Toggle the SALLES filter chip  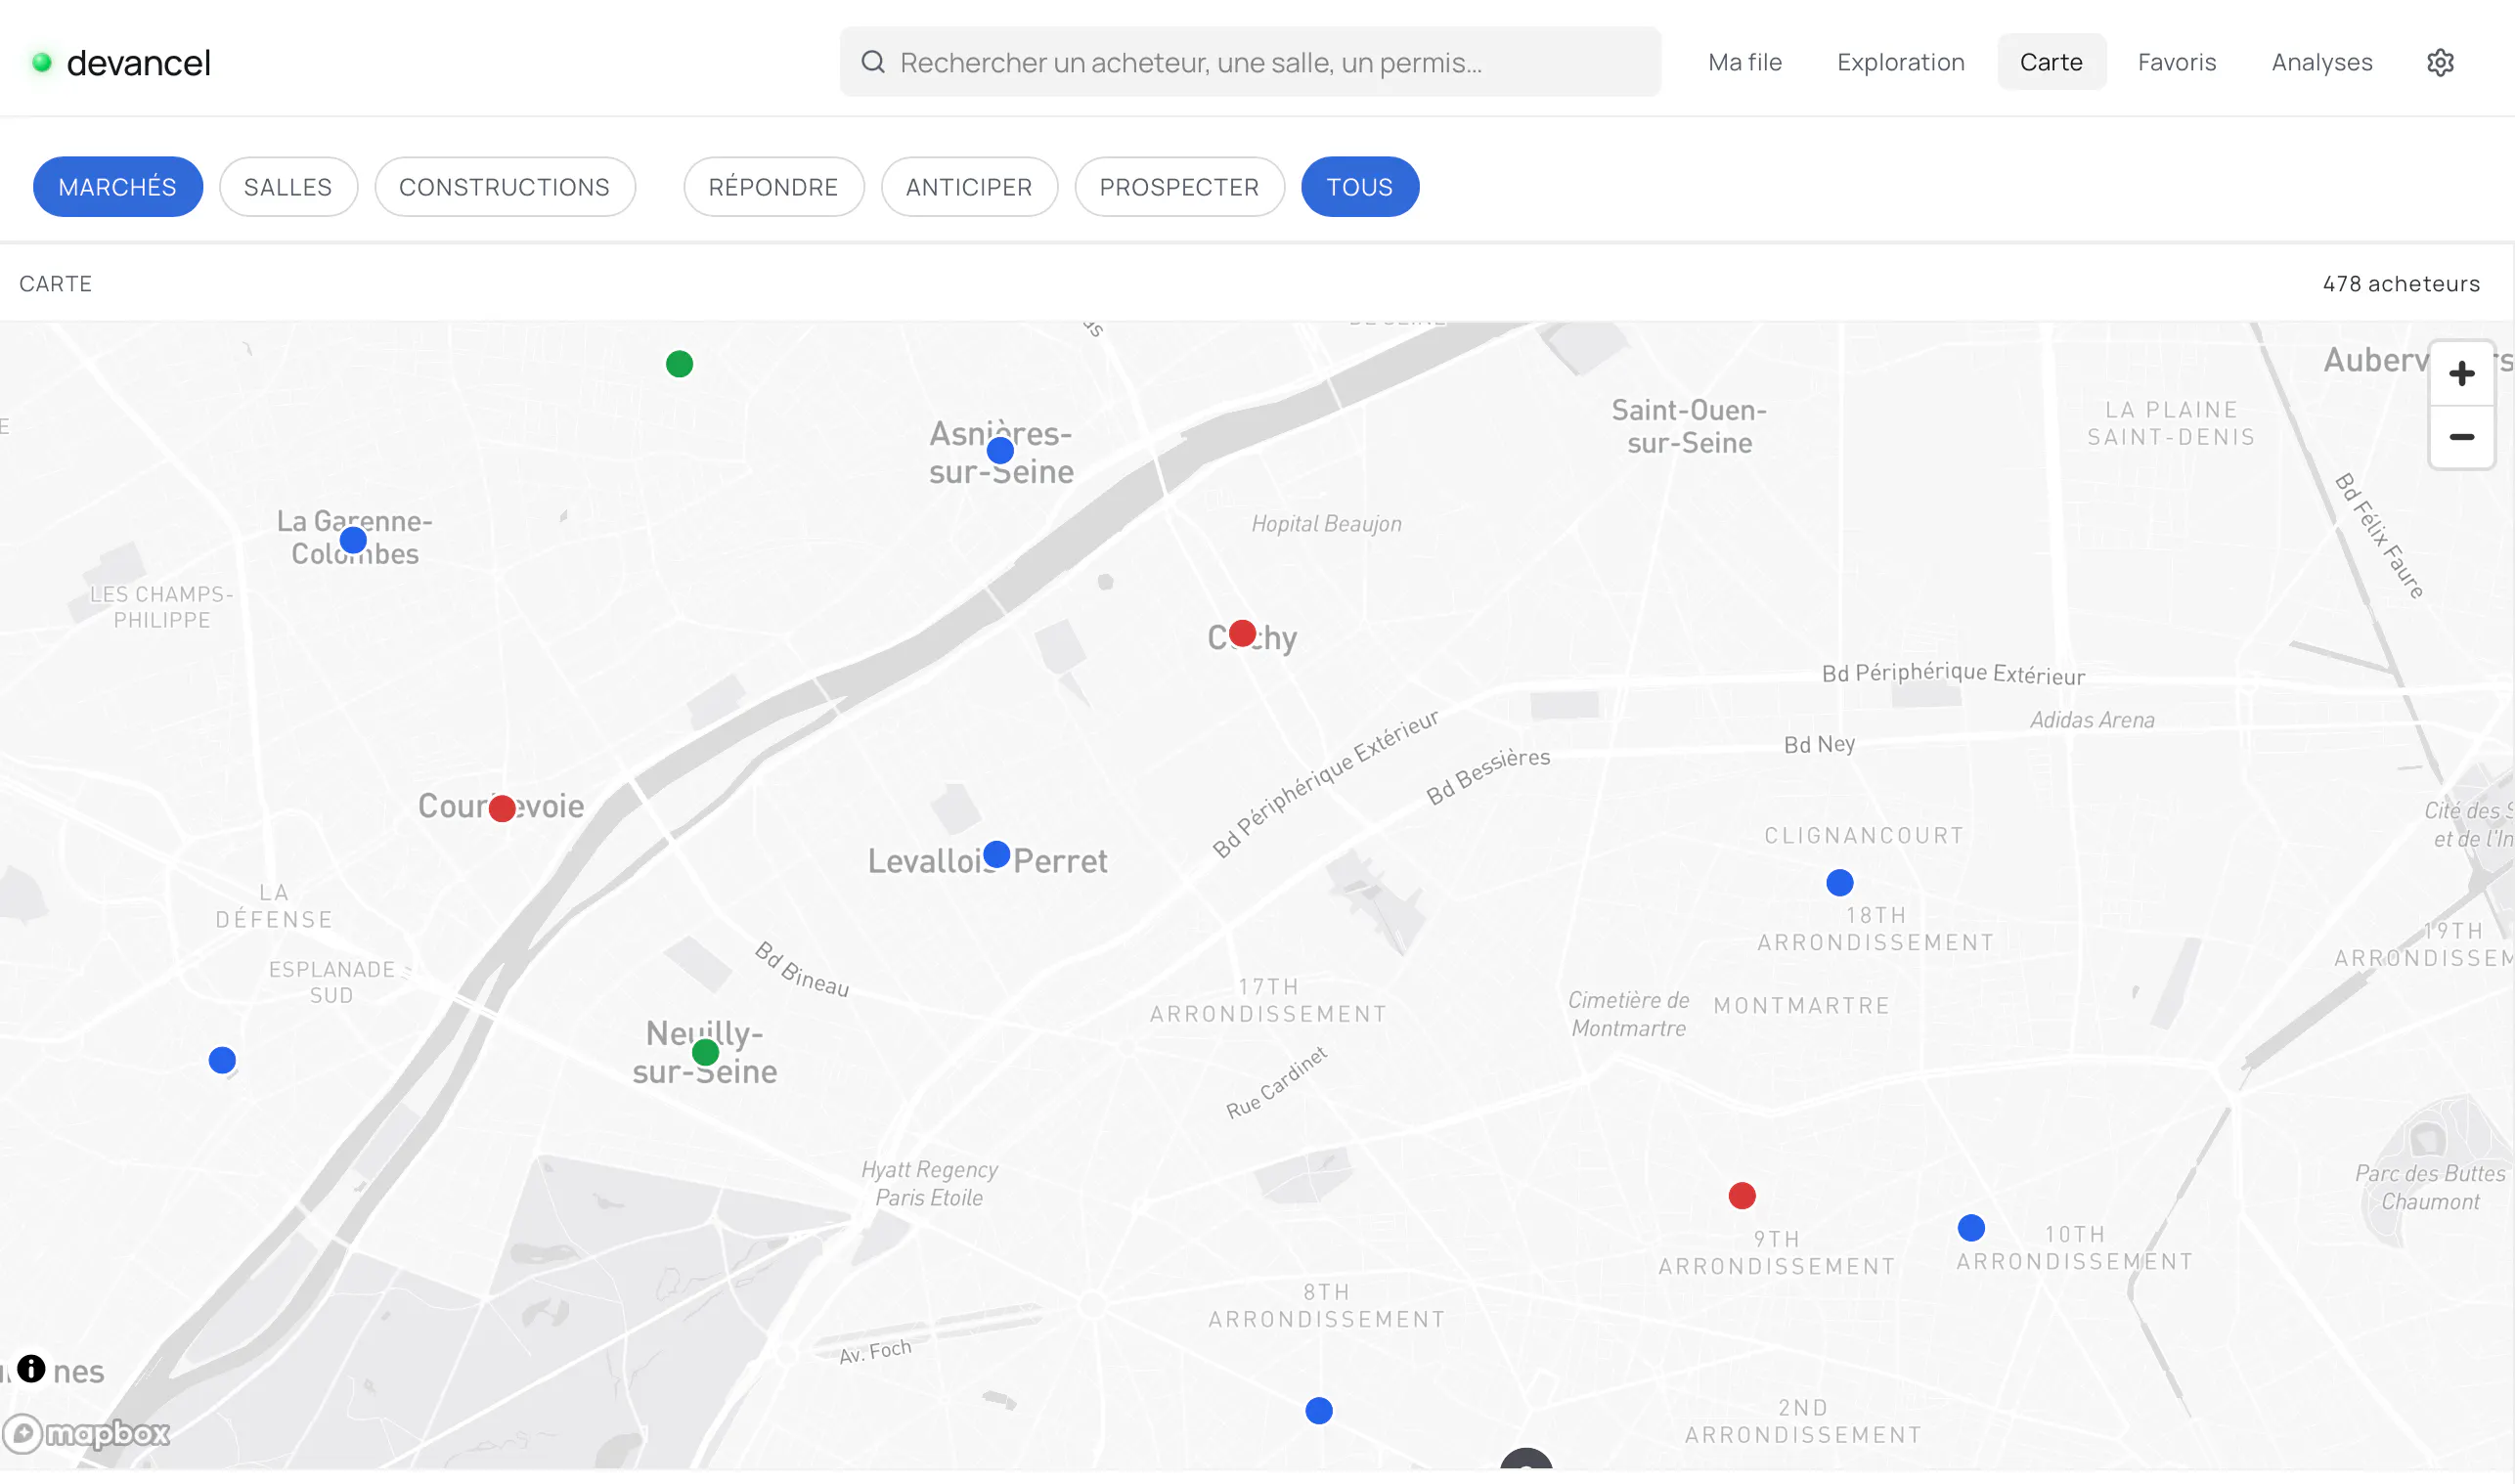pos(288,187)
